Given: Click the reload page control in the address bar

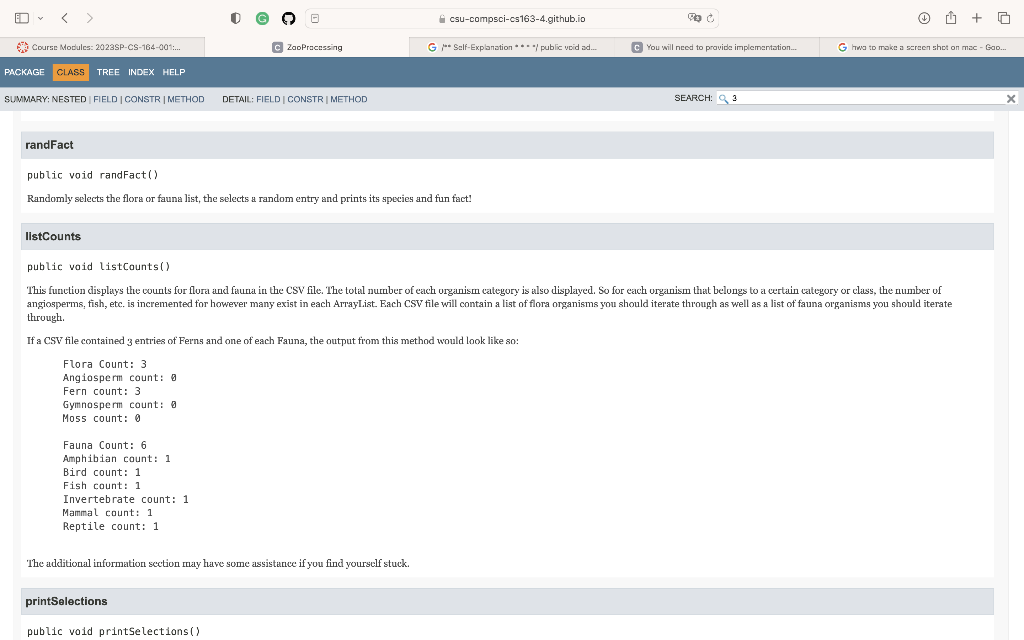Looking at the screenshot, I should pyautogui.click(x=712, y=17).
